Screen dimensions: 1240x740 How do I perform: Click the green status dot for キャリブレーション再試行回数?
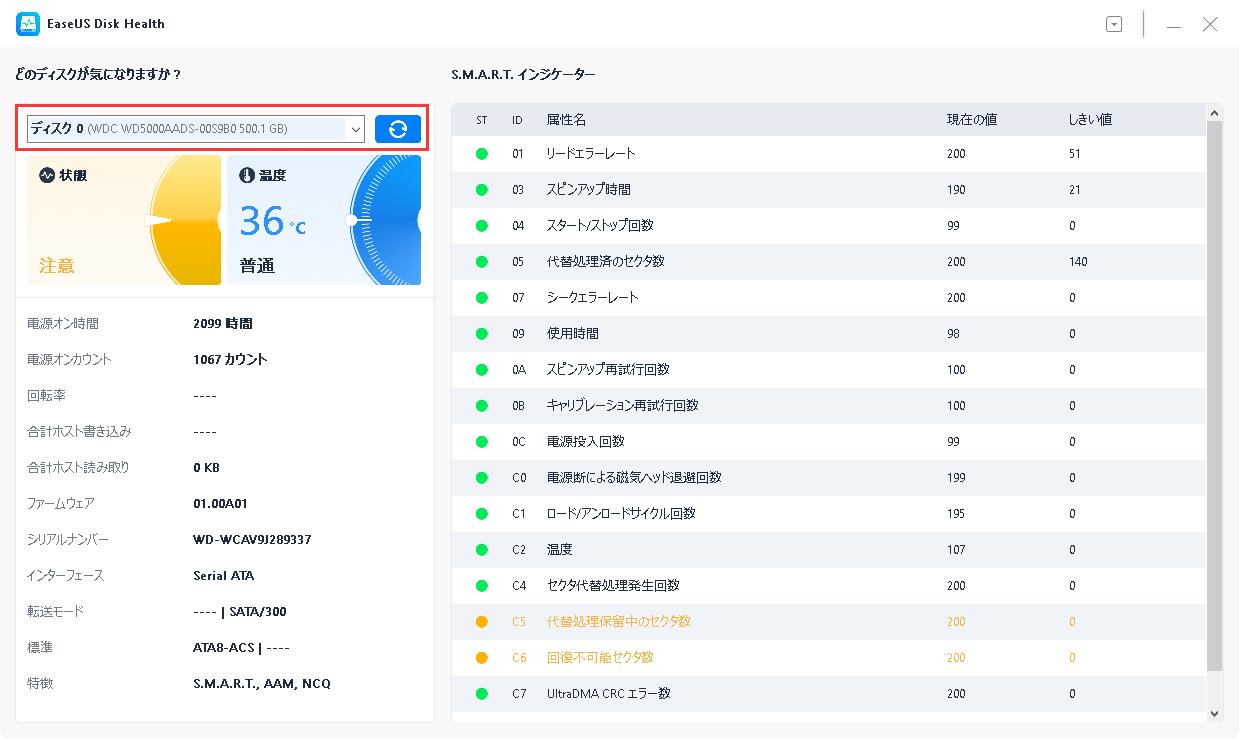482,406
